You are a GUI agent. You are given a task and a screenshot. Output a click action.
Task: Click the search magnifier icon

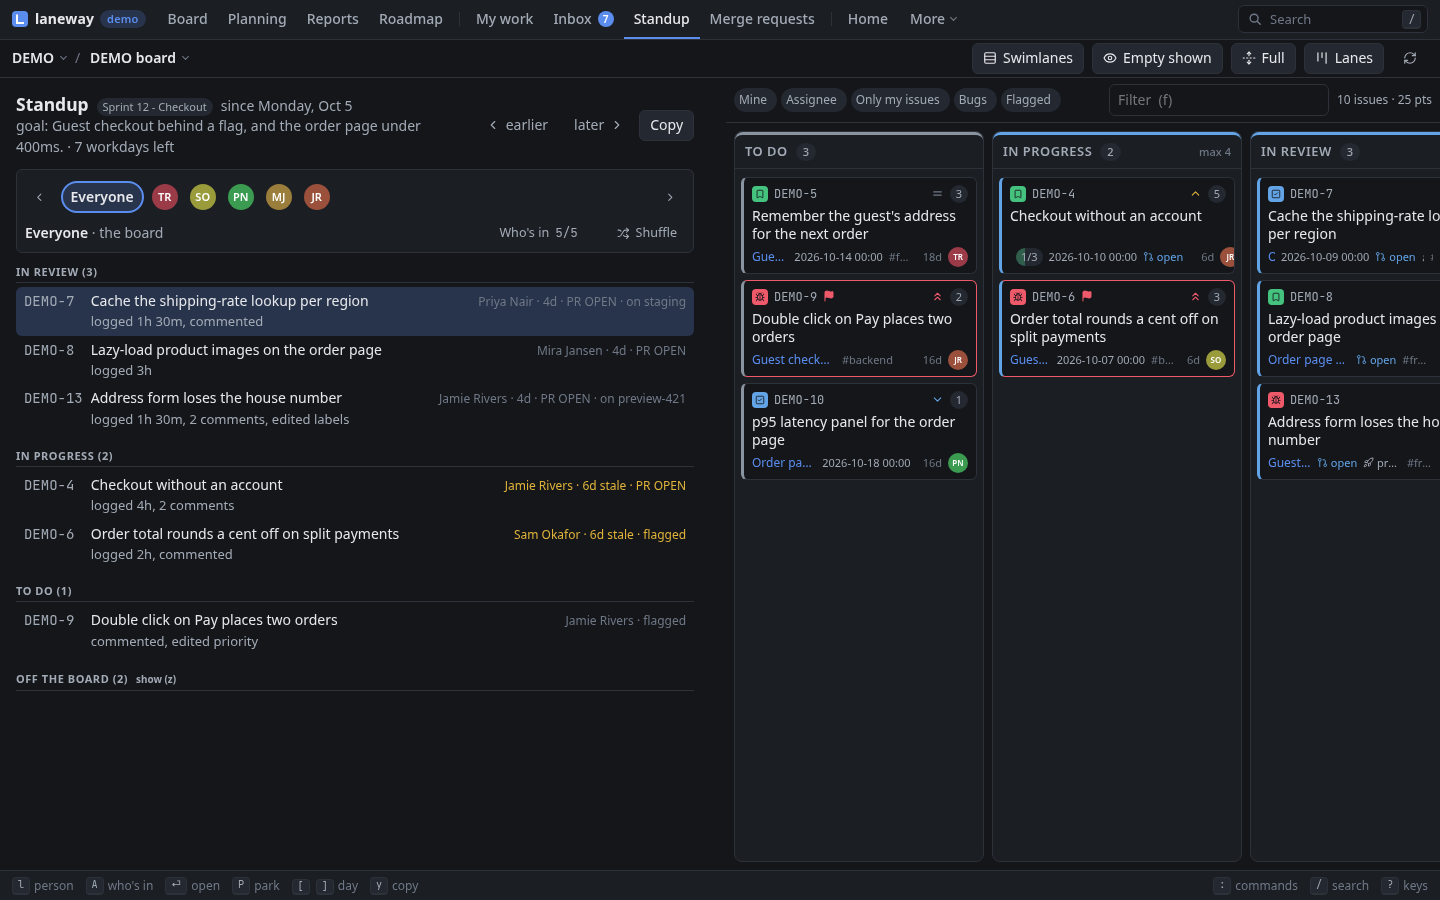tap(1255, 19)
